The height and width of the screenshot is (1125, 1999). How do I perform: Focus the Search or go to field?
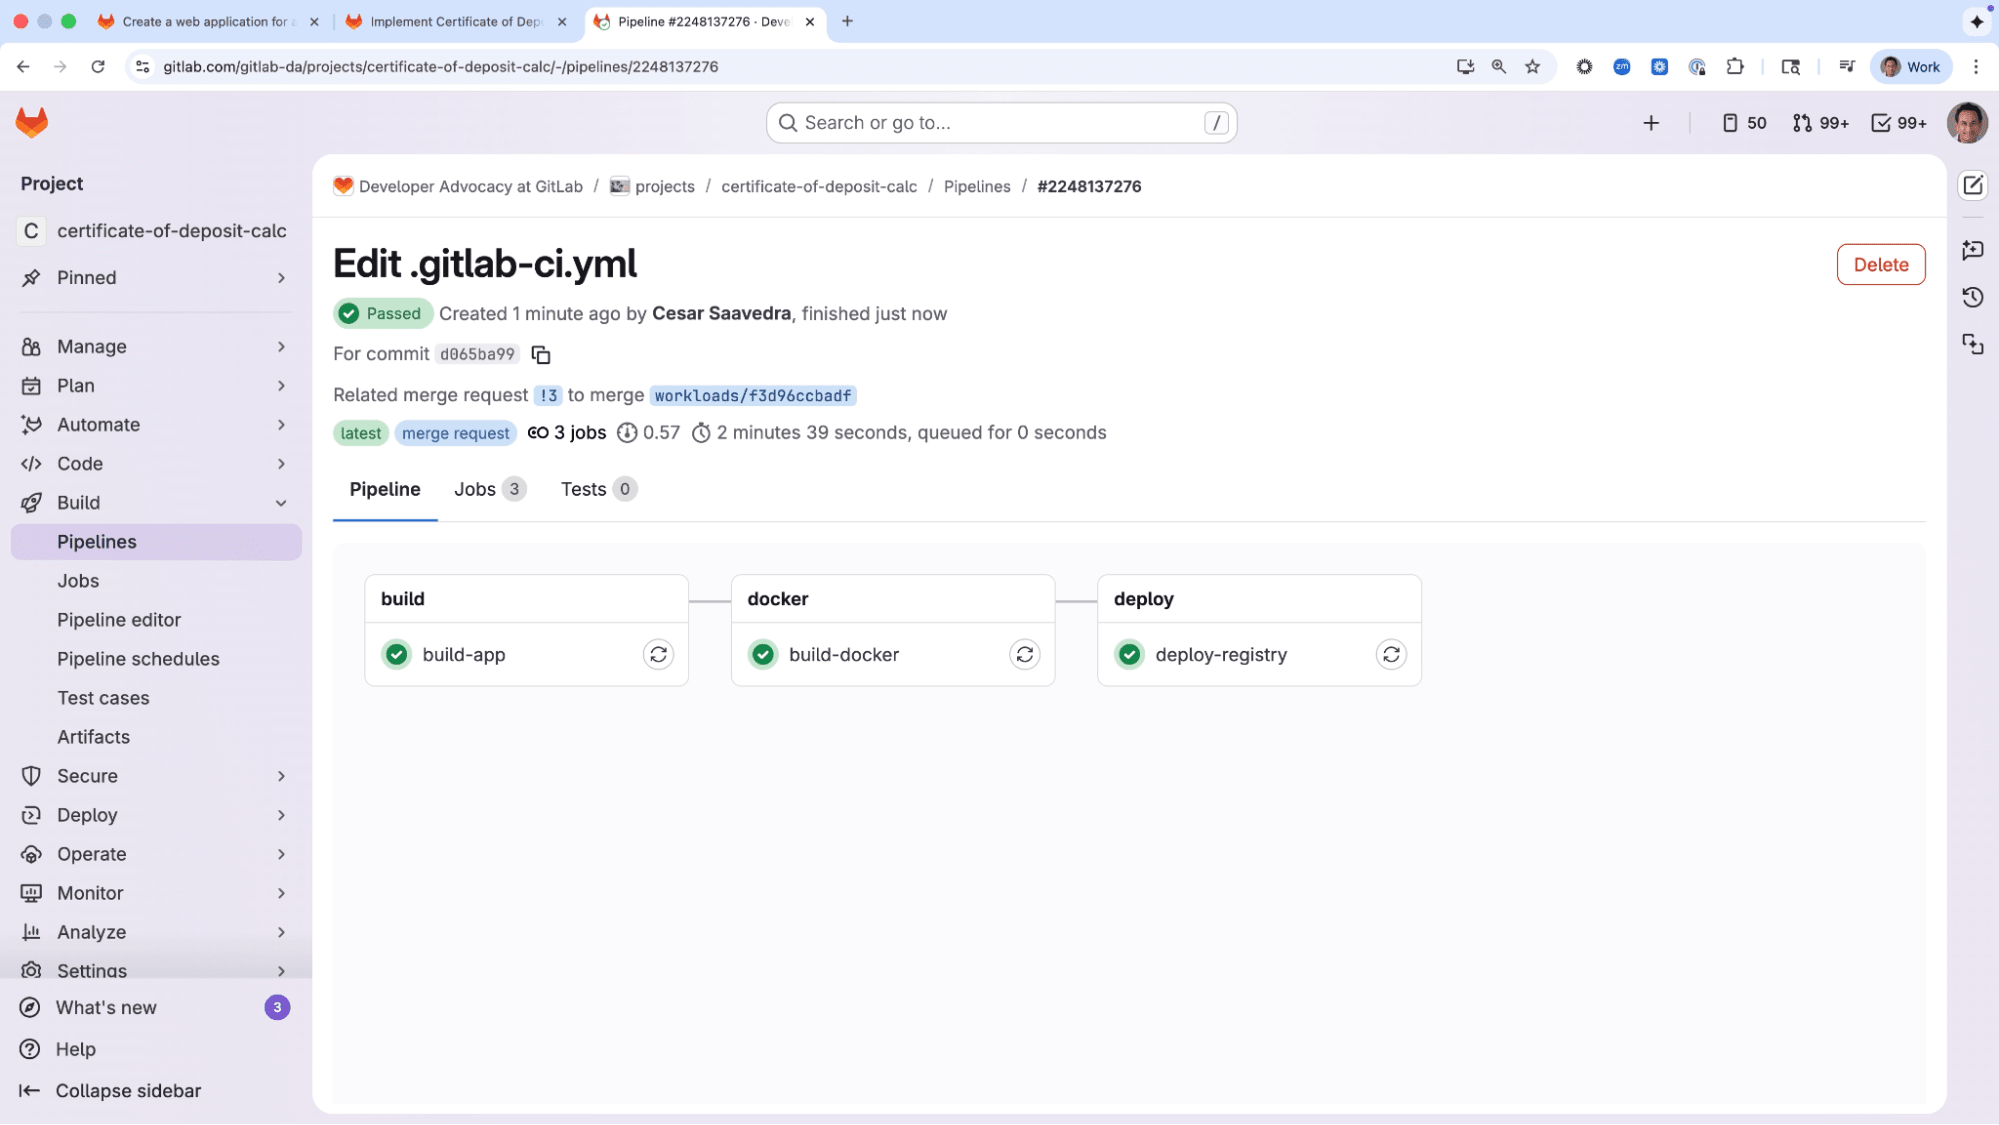click(x=1000, y=123)
